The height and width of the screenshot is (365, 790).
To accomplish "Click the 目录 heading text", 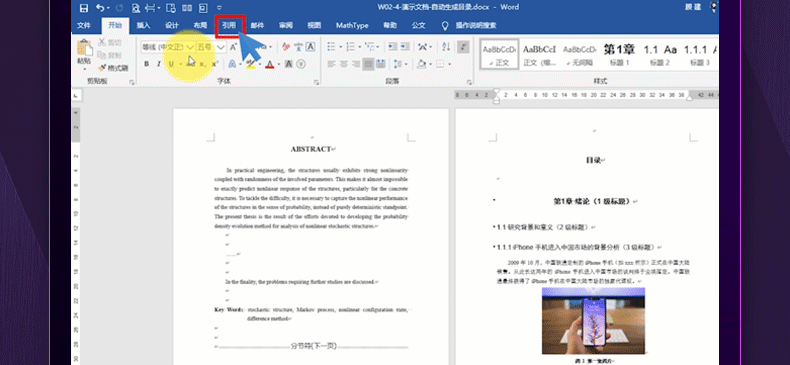I will pos(593,160).
